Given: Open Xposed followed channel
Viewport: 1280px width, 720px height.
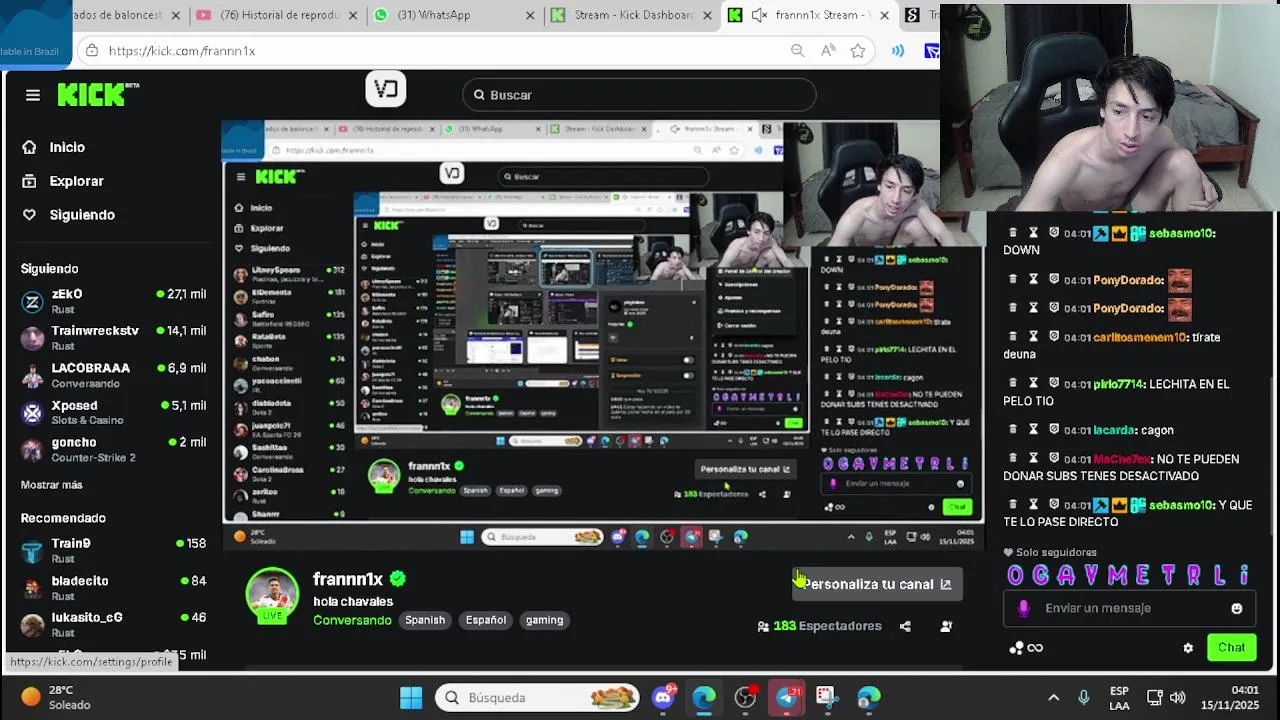Looking at the screenshot, I should click(x=113, y=412).
